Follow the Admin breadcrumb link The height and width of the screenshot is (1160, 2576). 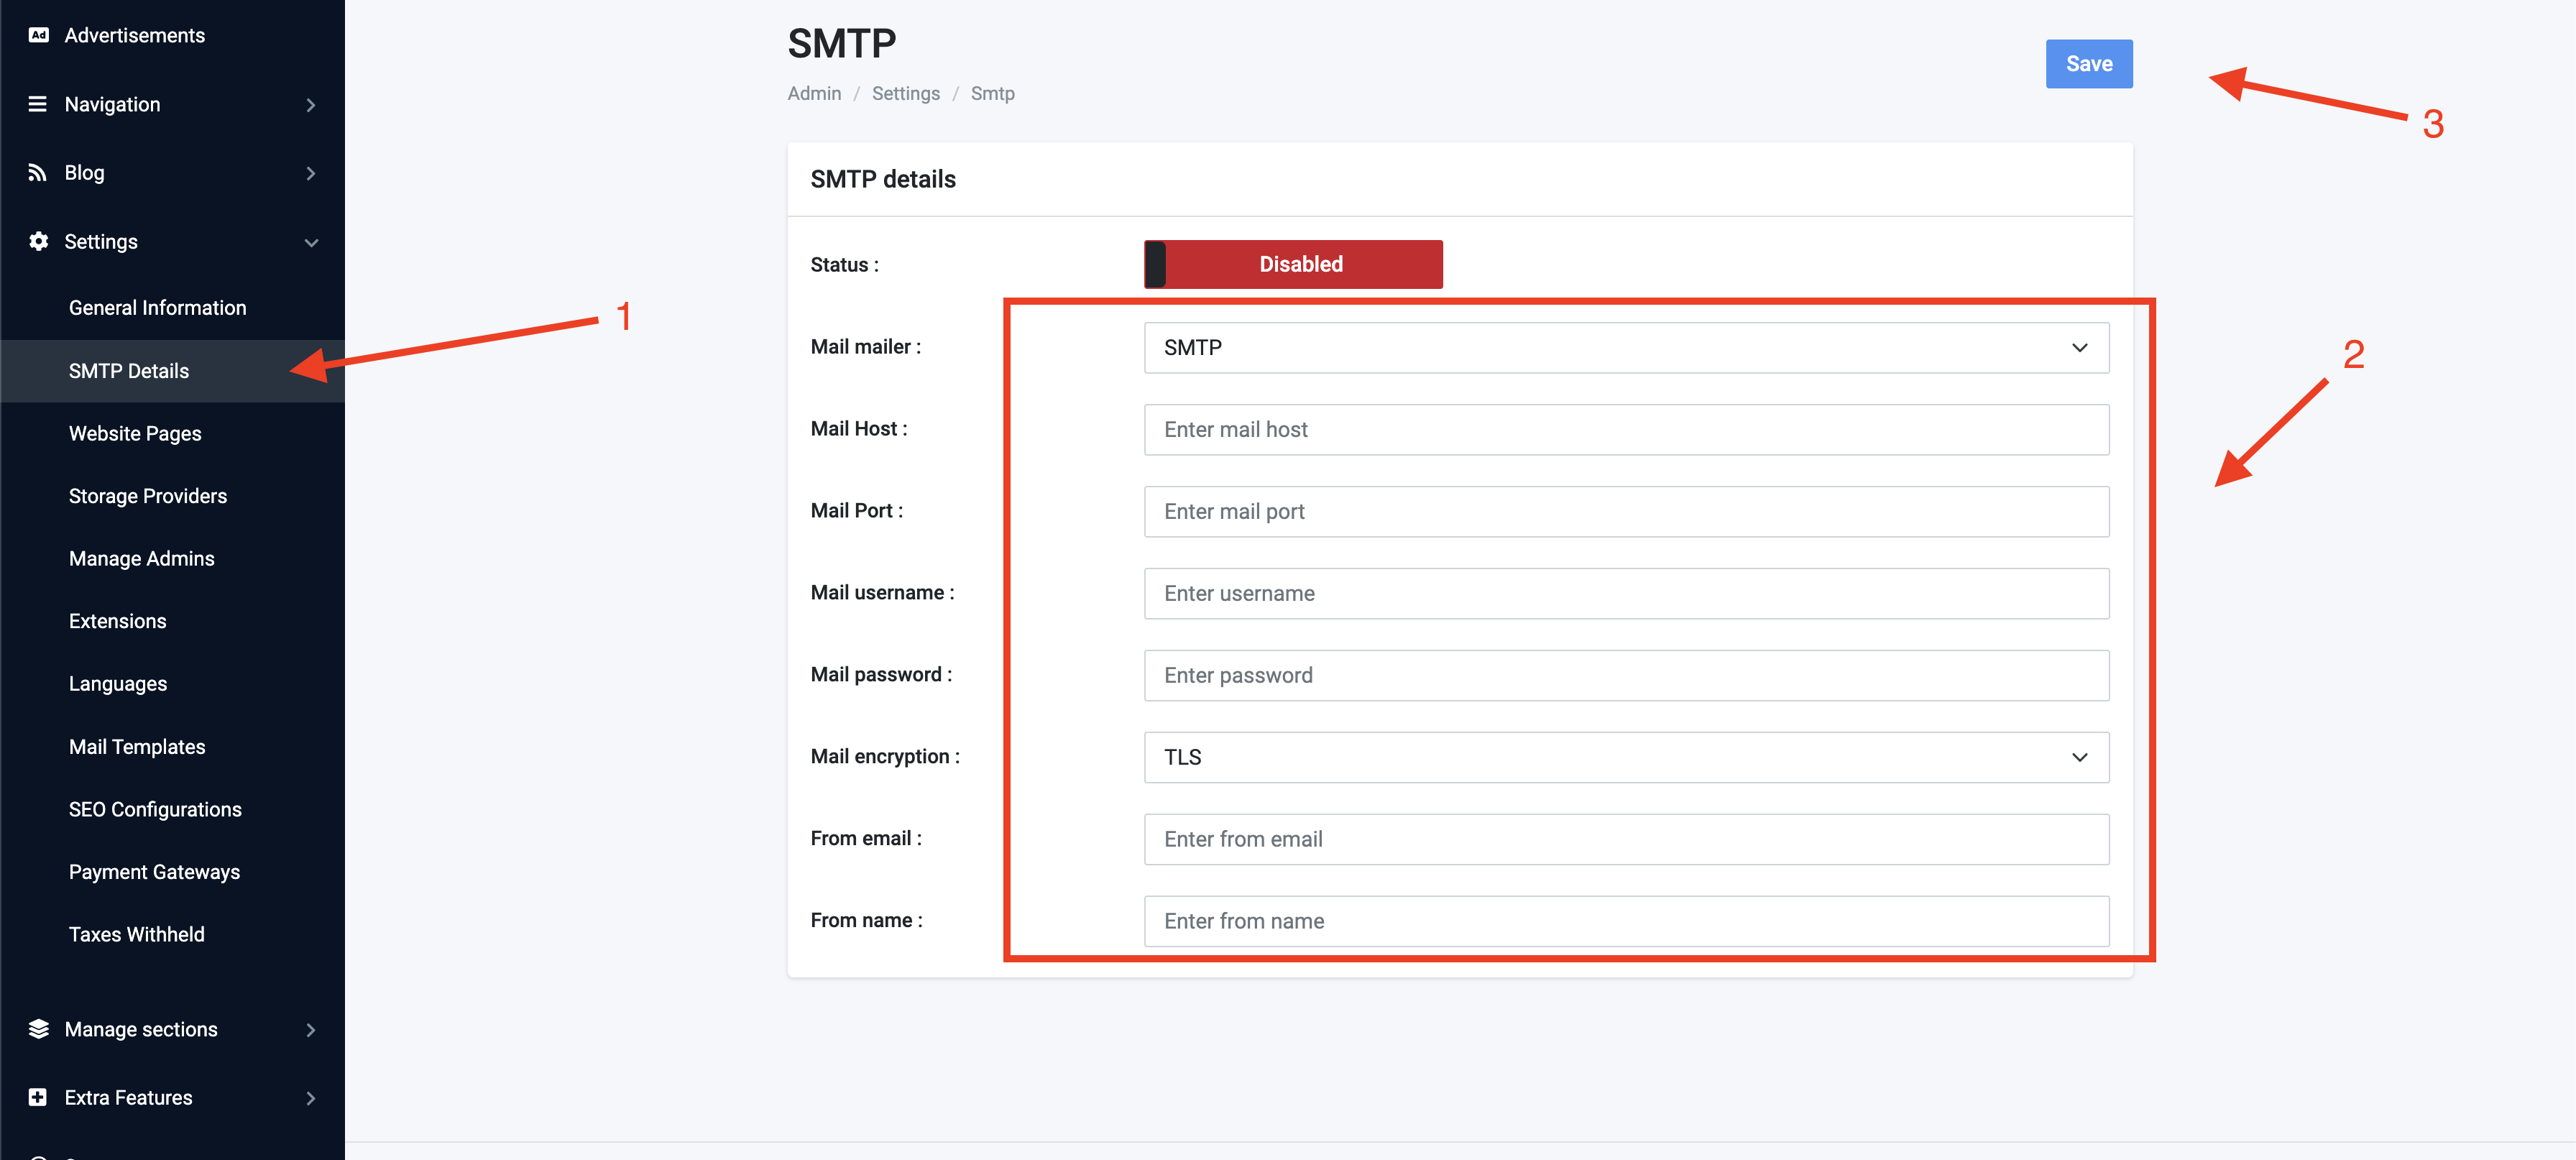pos(814,94)
